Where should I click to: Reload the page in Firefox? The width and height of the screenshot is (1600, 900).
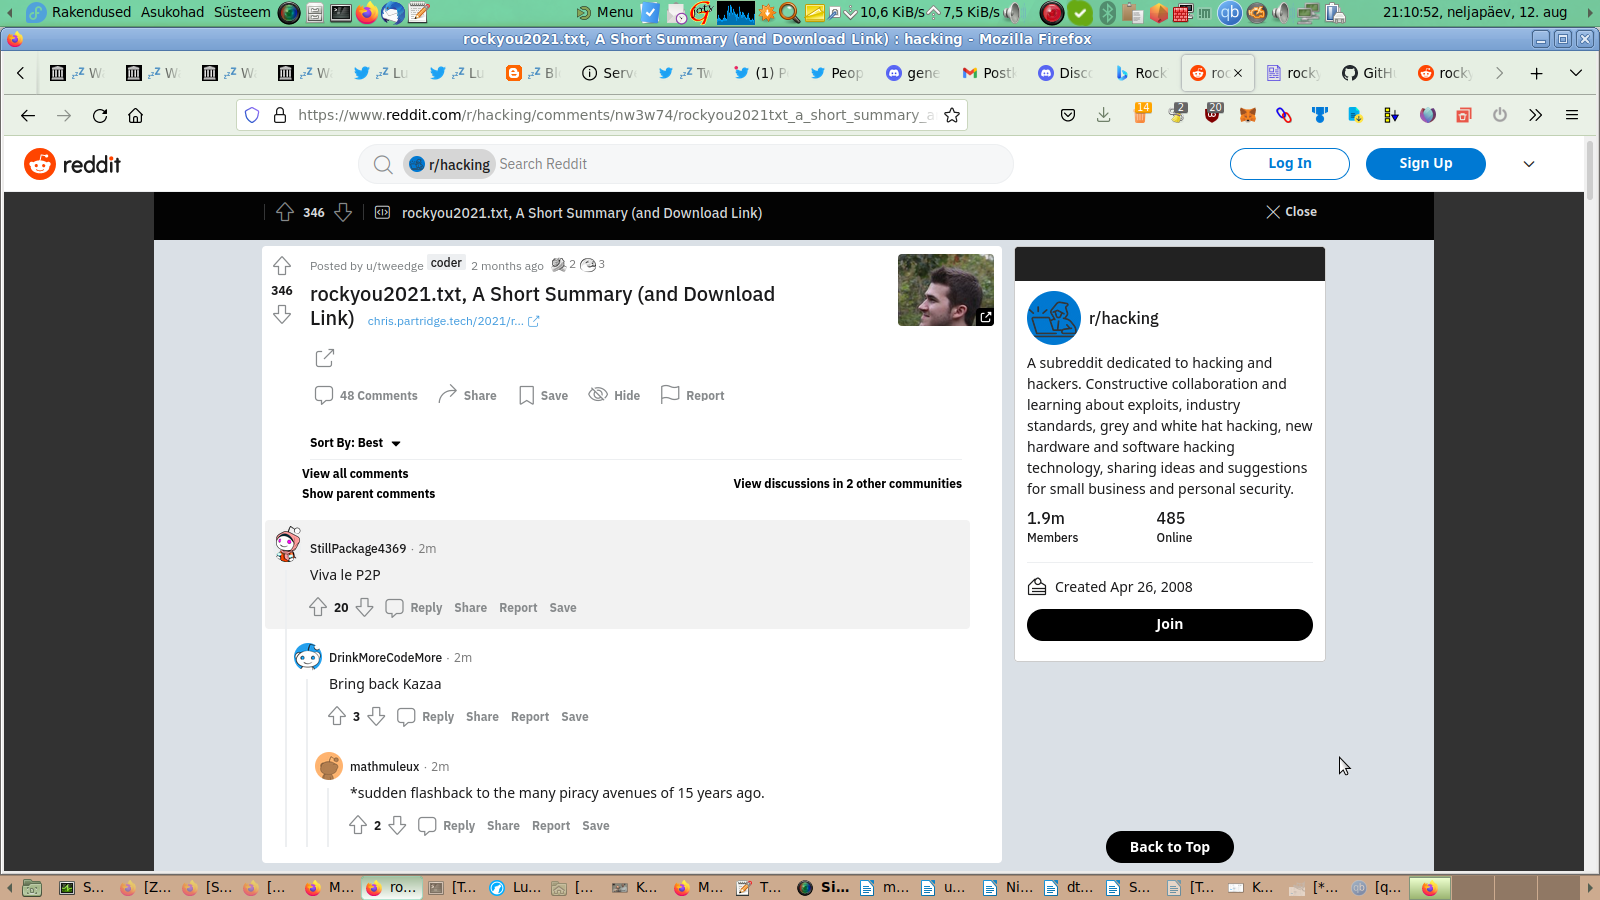point(100,115)
